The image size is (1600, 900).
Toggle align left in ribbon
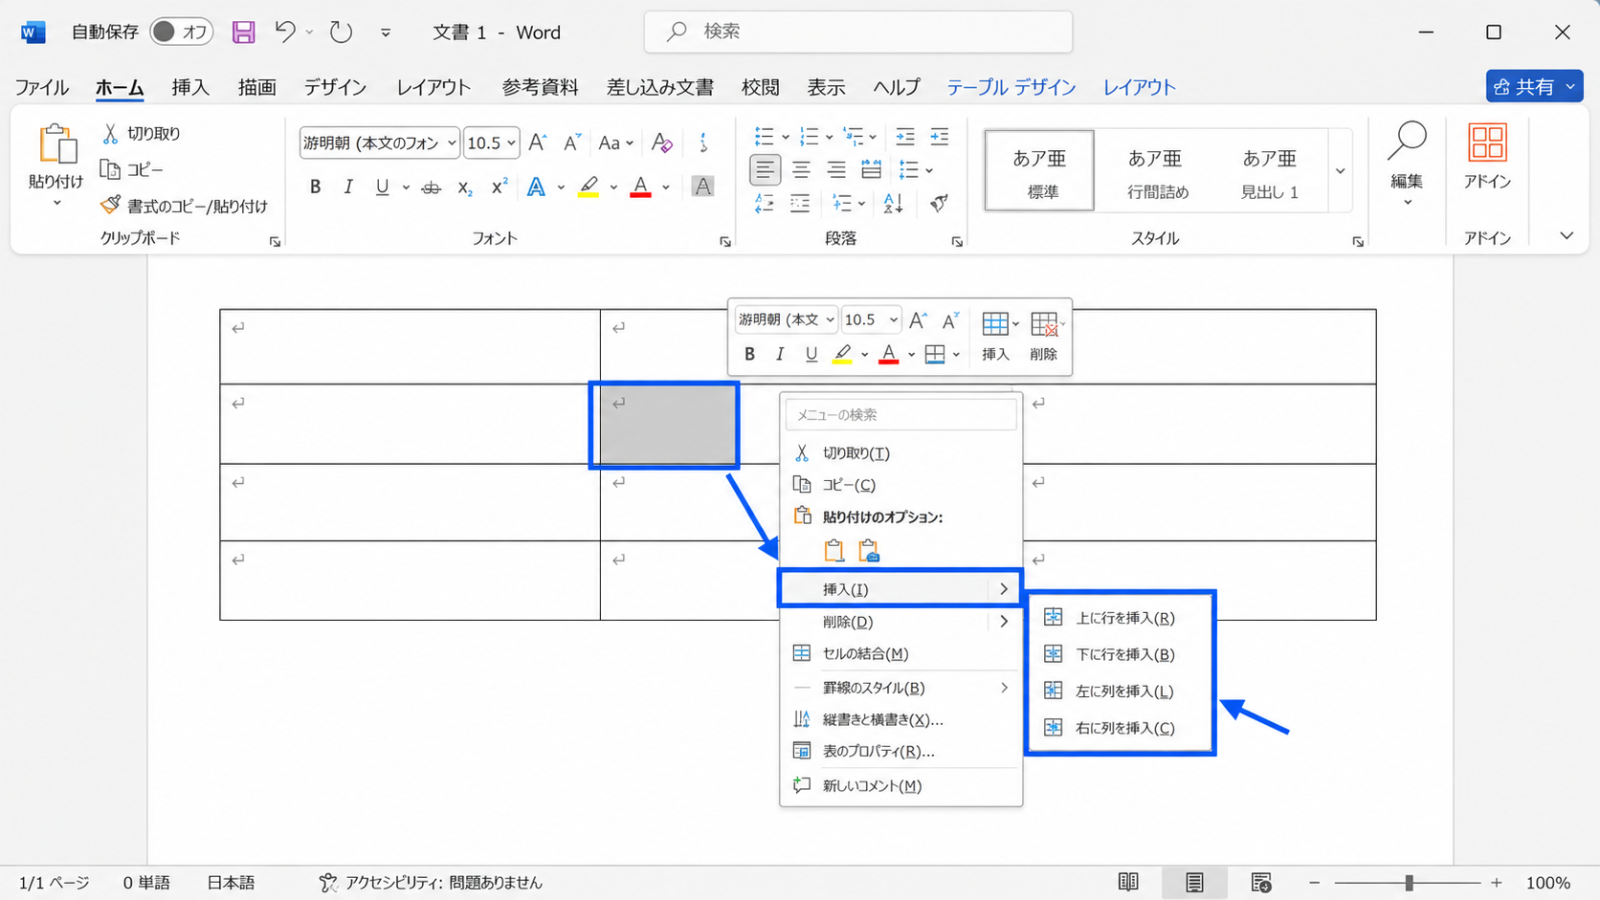pos(765,170)
